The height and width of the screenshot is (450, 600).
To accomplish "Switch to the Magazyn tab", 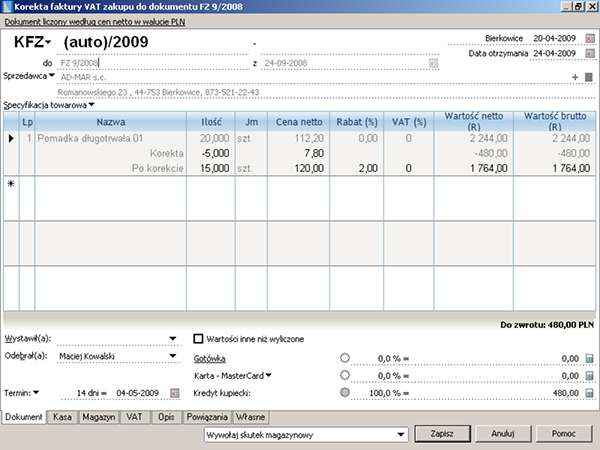I will (x=98, y=416).
